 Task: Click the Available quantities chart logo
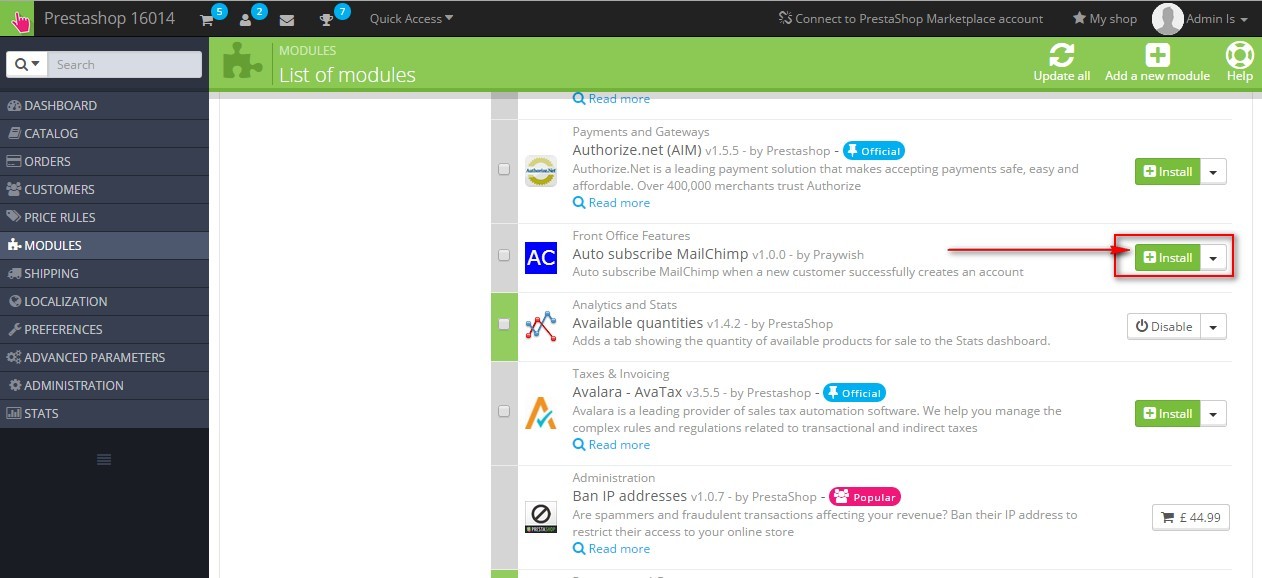(541, 326)
